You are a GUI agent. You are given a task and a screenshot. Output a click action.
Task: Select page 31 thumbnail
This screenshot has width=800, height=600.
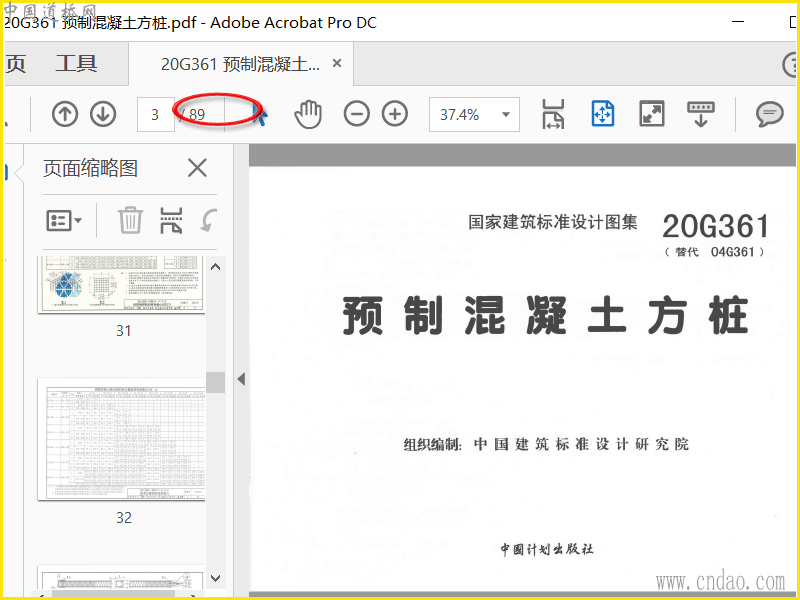(x=121, y=284)
